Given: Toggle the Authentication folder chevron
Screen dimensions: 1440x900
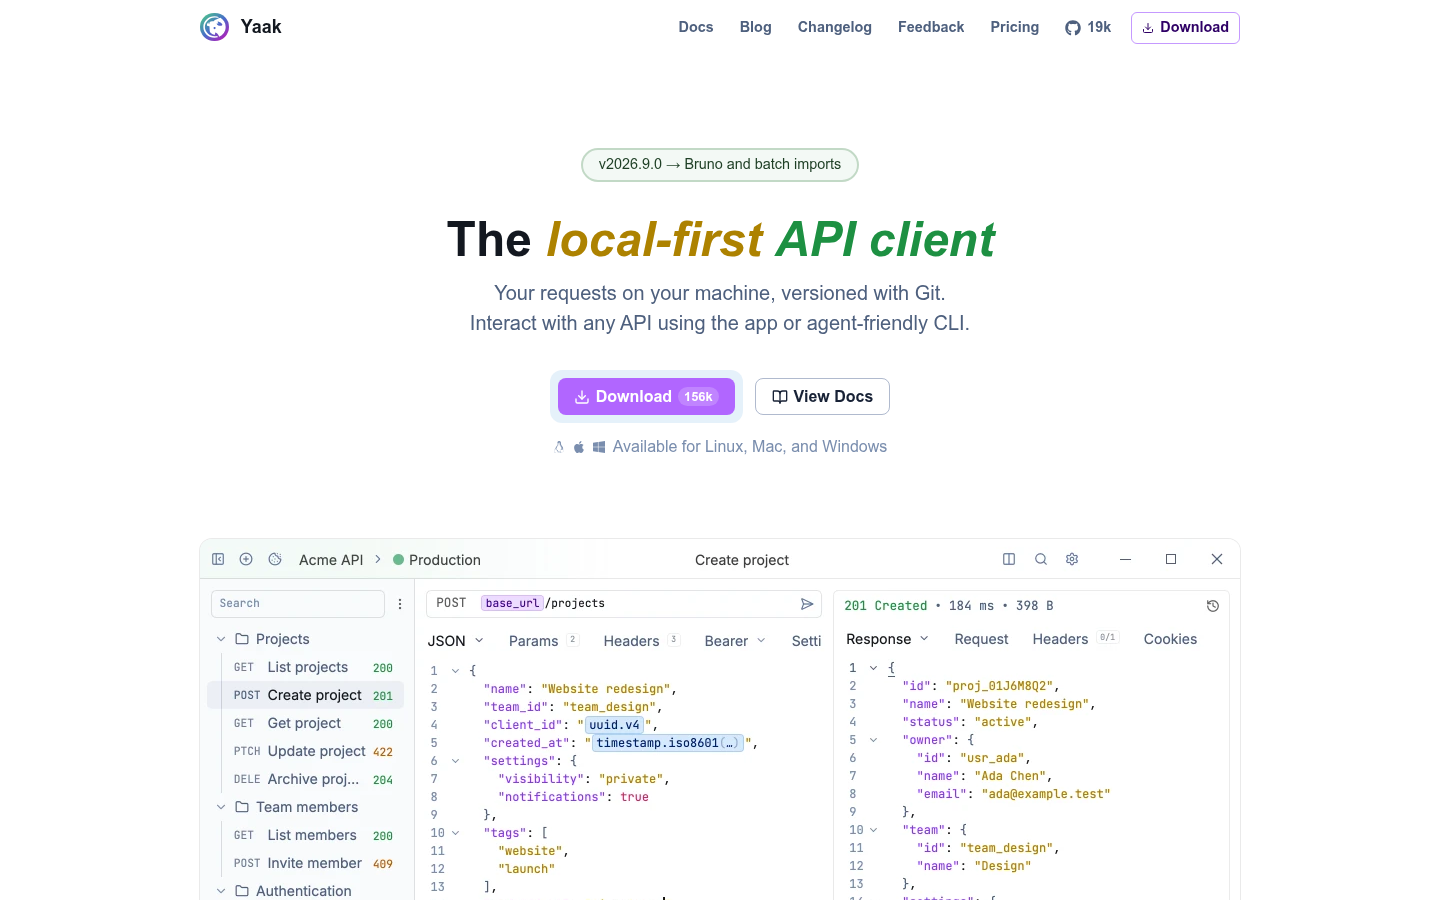Looking at the screenshot, I should (x=221, y=891).
